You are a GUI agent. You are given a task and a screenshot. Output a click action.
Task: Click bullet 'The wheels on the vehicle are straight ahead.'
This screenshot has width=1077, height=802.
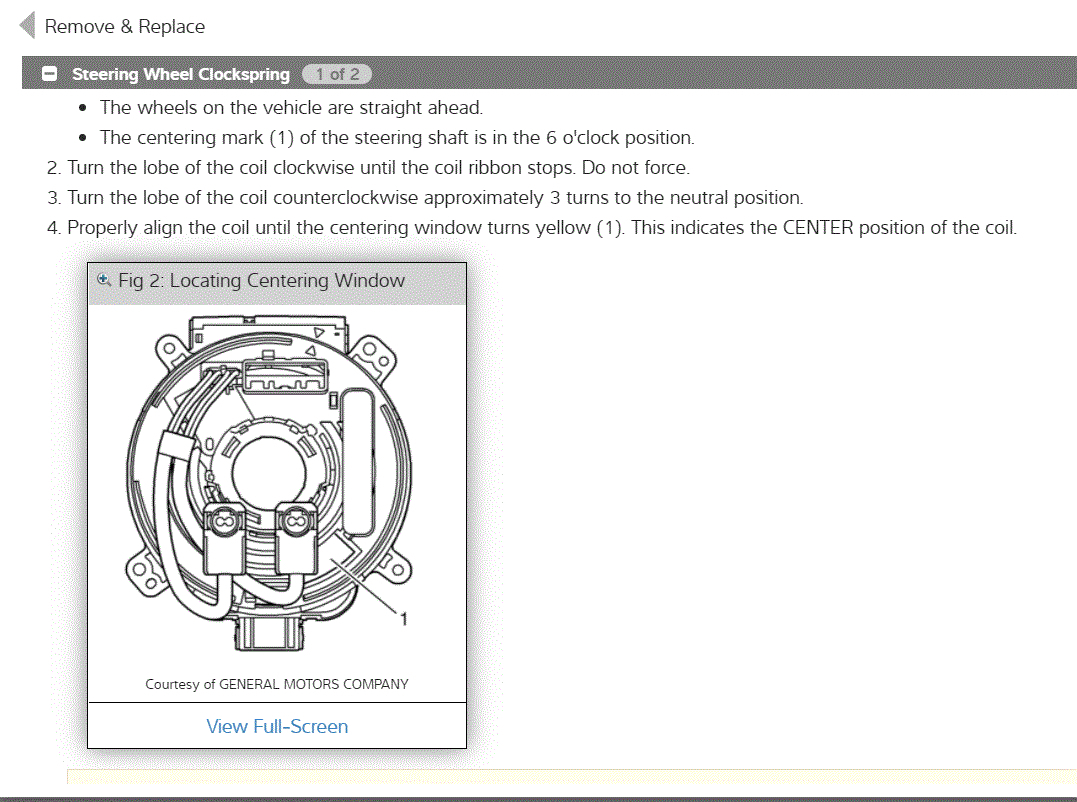(x=291, y=108)
